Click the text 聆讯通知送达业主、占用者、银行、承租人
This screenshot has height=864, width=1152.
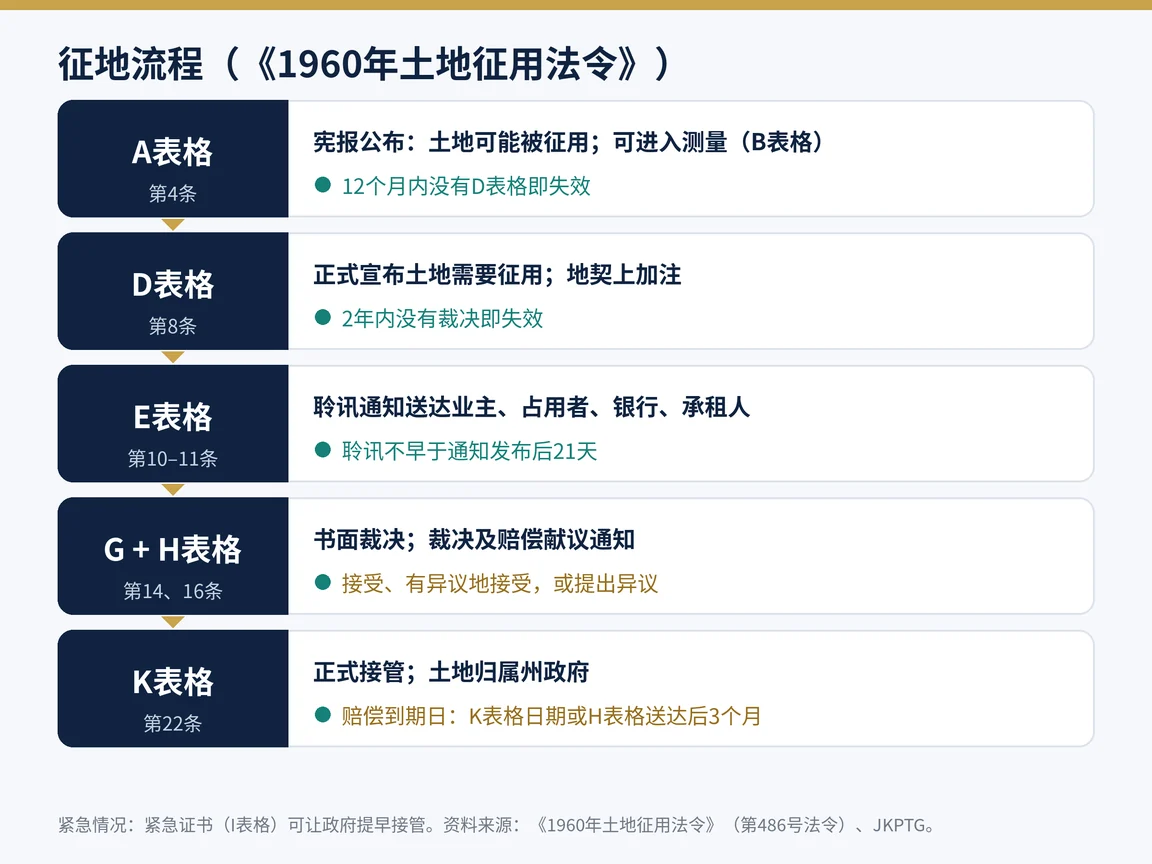click(x=531, y=407)
